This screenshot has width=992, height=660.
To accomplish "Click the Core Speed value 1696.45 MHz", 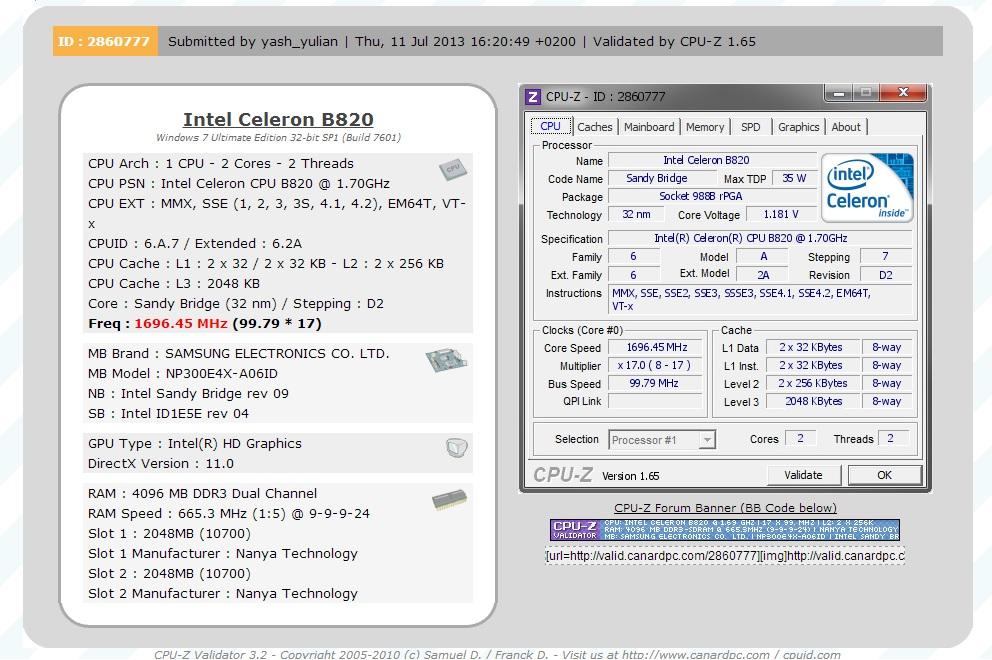I will click(655, 347).
